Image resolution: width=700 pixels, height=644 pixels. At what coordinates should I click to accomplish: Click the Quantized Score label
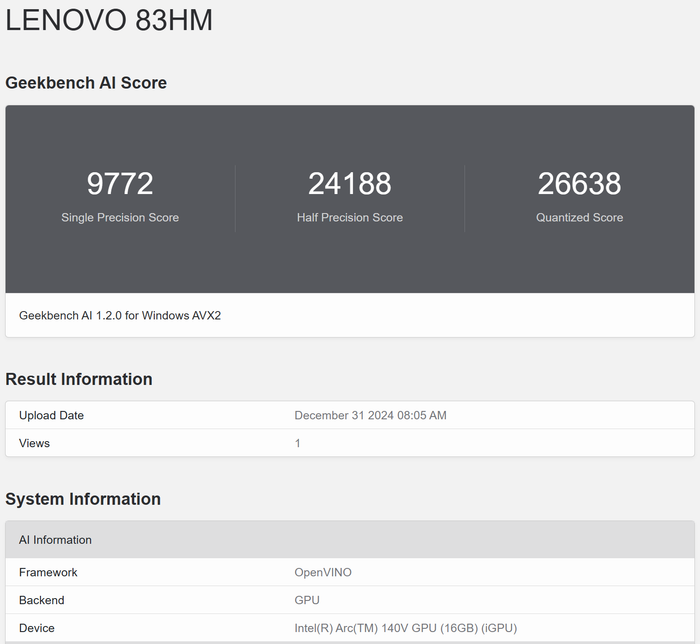[x=579, y=217]
